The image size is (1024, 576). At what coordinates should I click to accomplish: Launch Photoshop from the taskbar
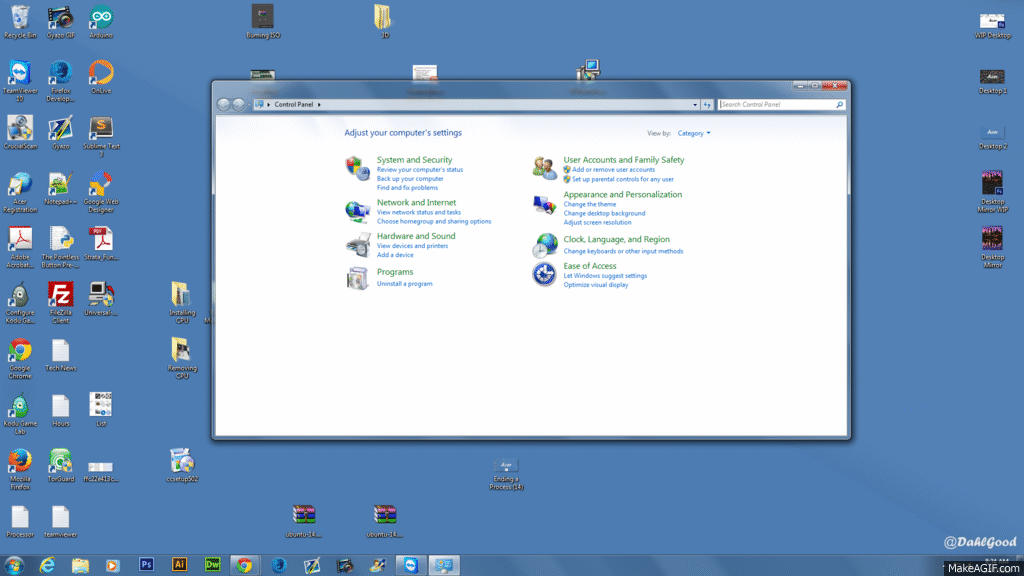(x=146, y=565)
